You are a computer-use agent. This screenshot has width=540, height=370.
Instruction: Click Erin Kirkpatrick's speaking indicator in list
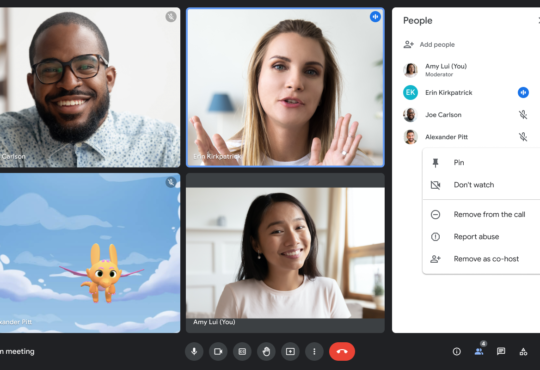[523, 92]
